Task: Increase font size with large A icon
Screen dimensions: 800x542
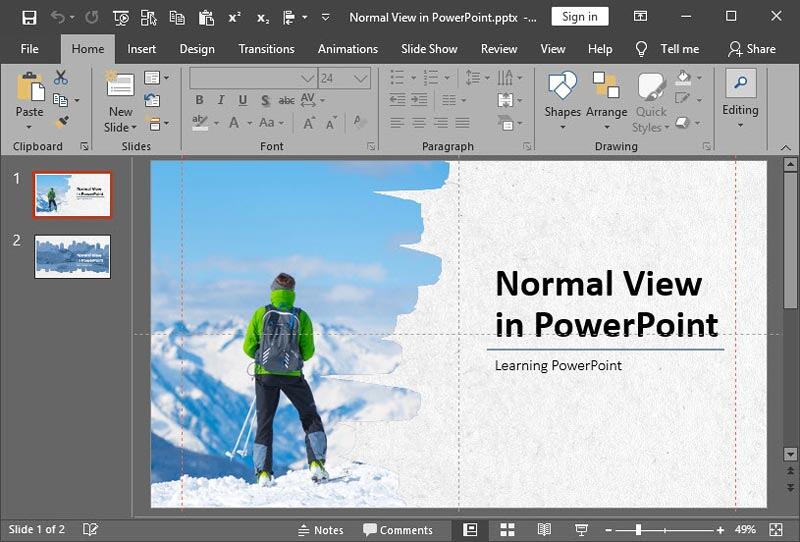Action: [309, 123]
